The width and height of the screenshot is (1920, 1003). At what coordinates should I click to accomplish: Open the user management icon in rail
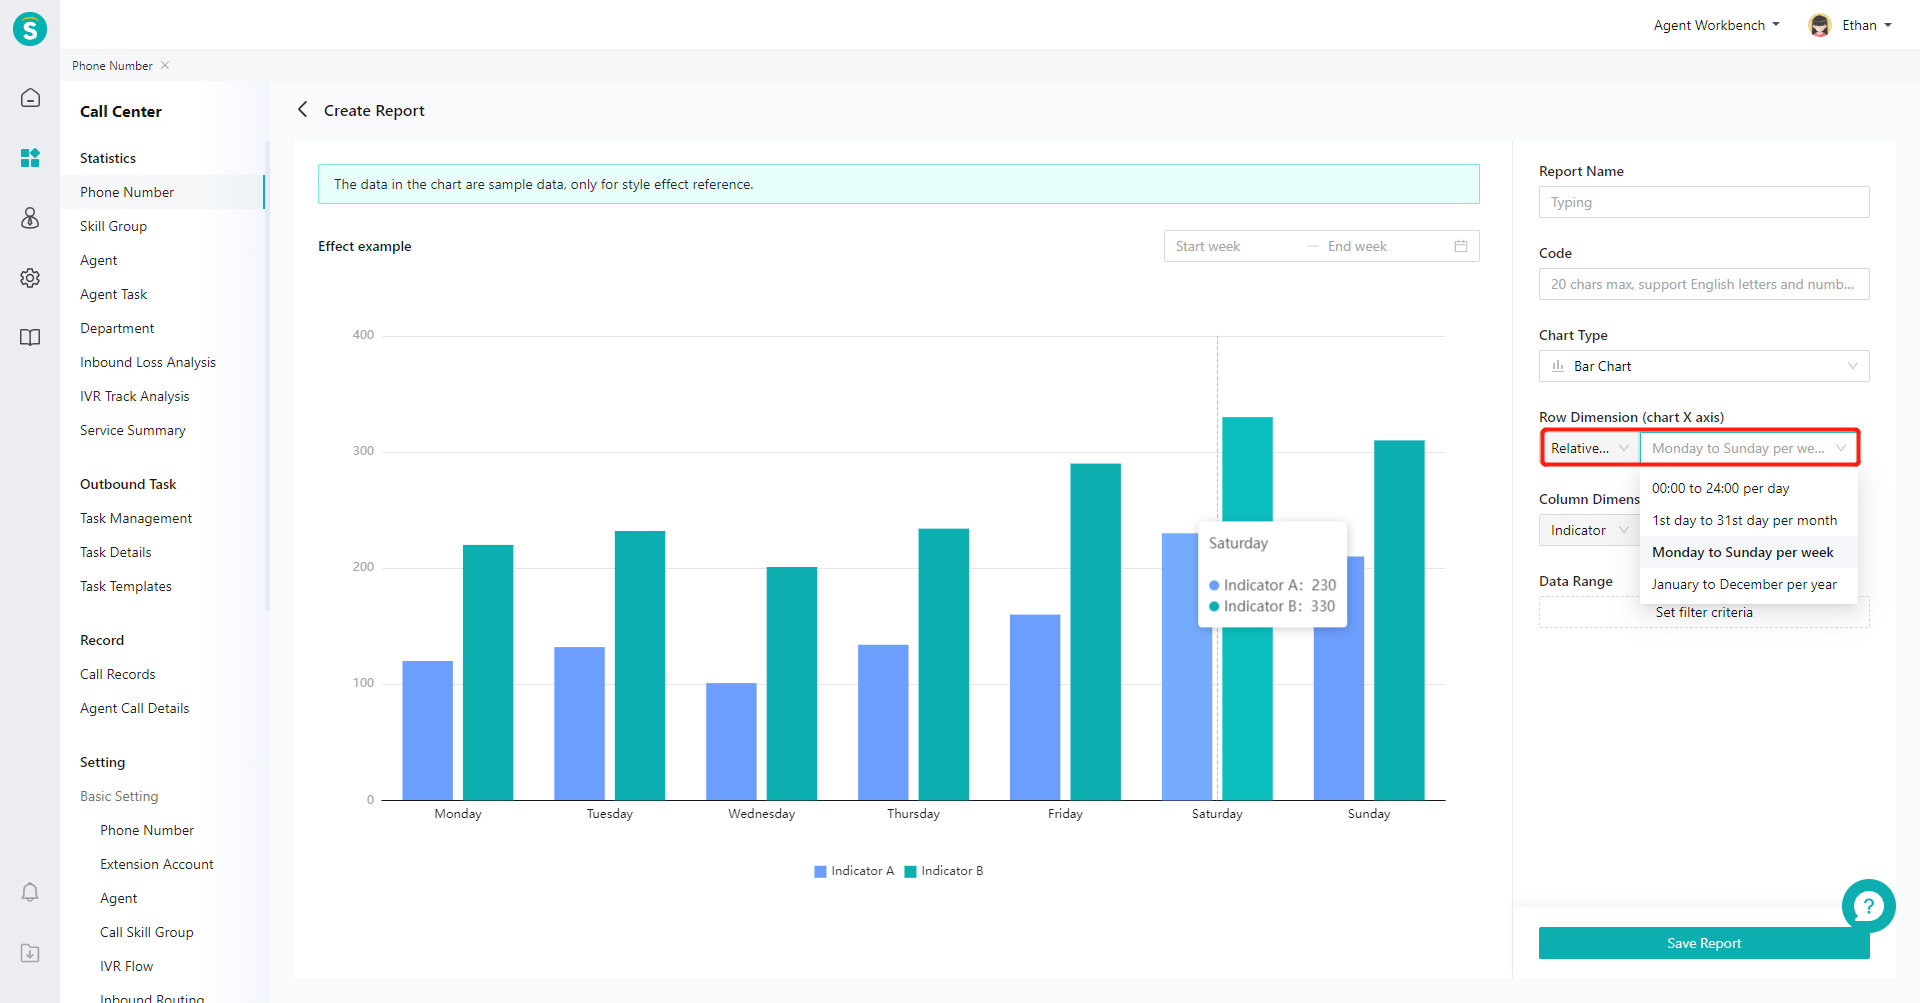coord(30,218)
